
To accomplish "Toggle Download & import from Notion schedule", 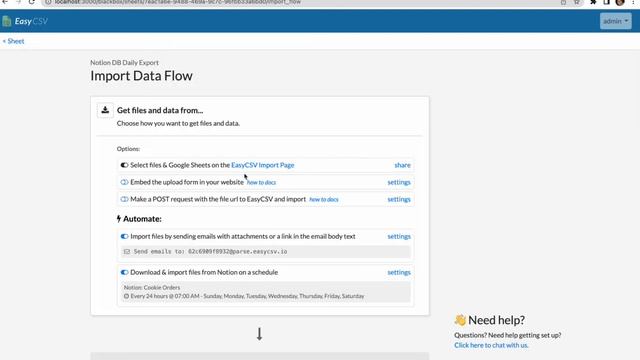I will point(124,273).
